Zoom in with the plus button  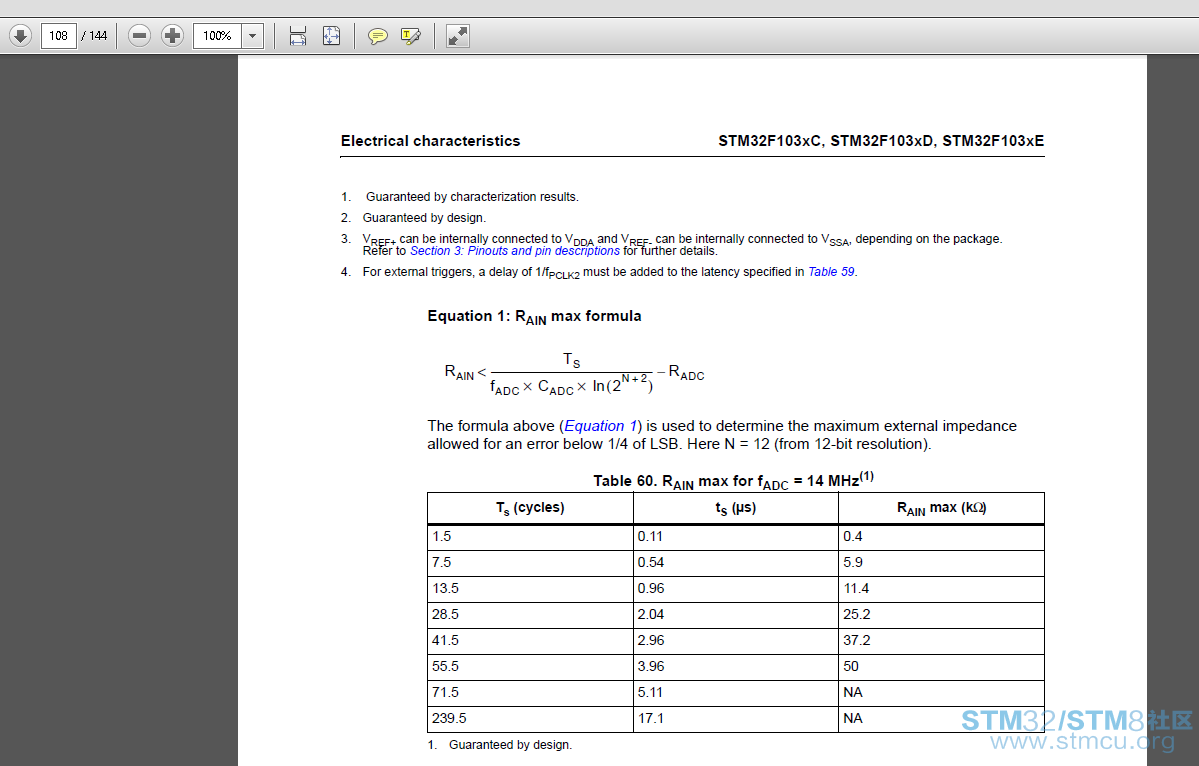(173, 35)
